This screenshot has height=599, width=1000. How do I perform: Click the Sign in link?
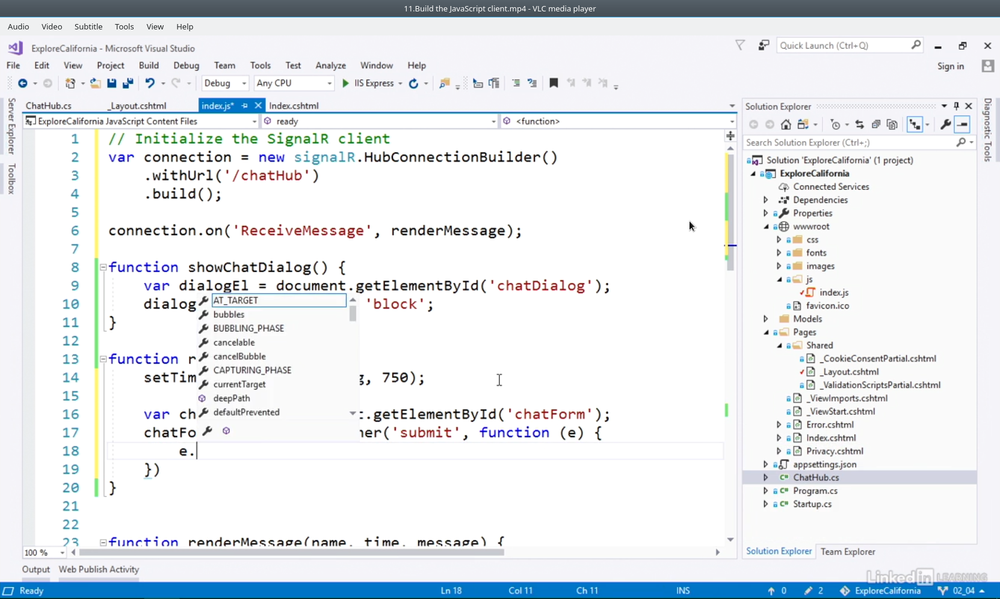coord(950,66)
